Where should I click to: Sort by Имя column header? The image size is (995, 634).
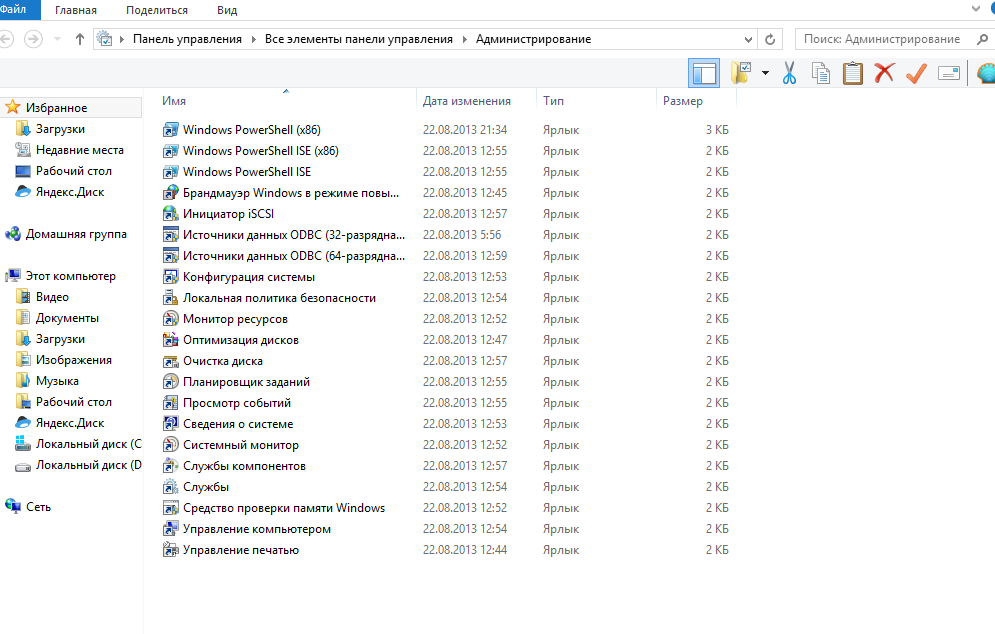tap(174, 101)
